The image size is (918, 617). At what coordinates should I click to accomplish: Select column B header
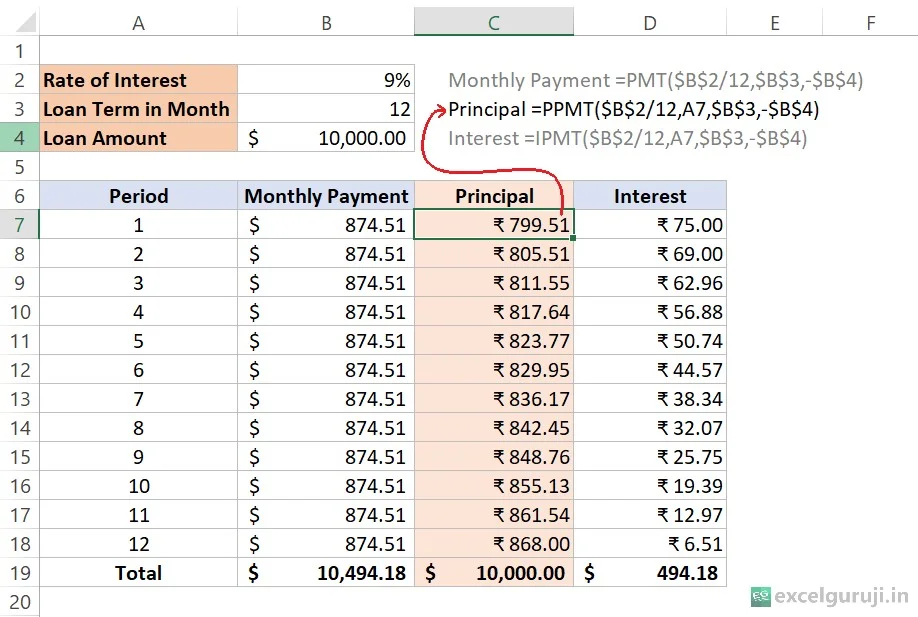tap(326, 22)
